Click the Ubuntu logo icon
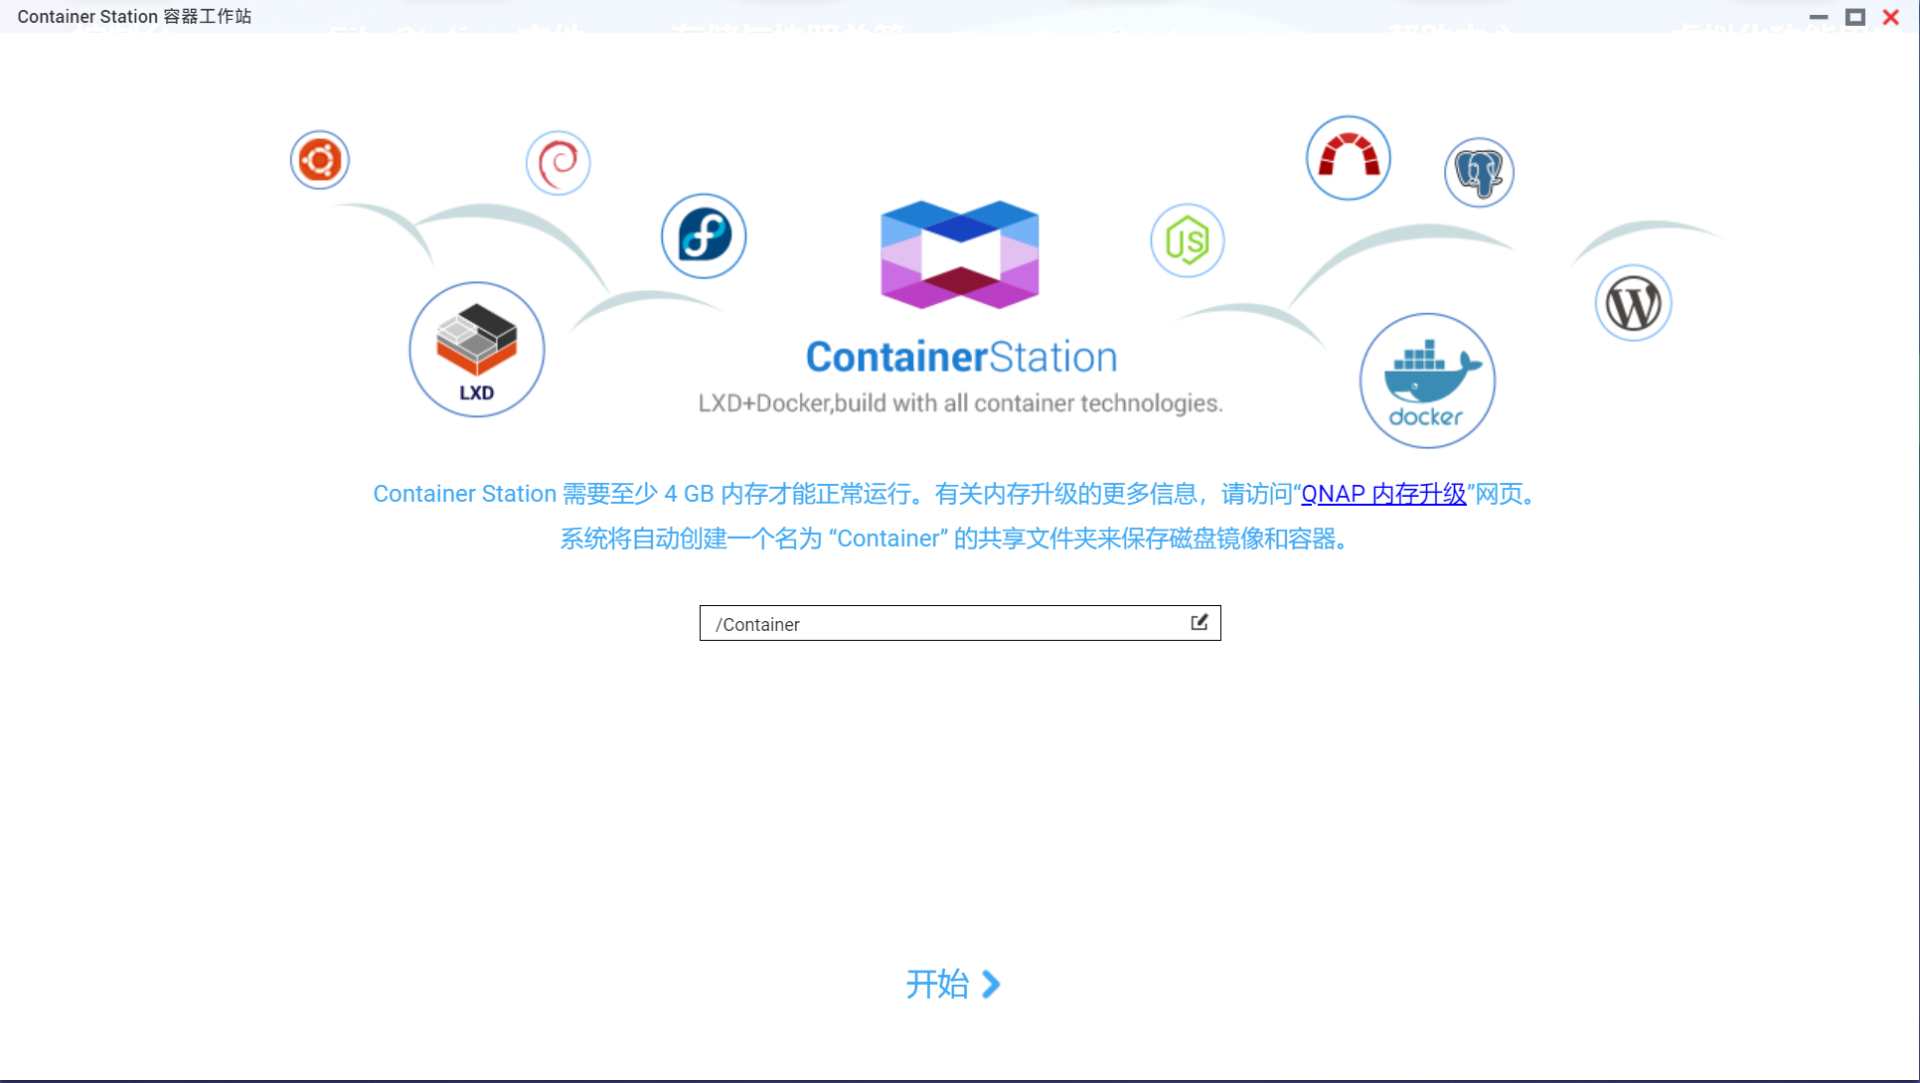The width and height of the screenshot is (1920, 1083). click(x=319, y=160)
